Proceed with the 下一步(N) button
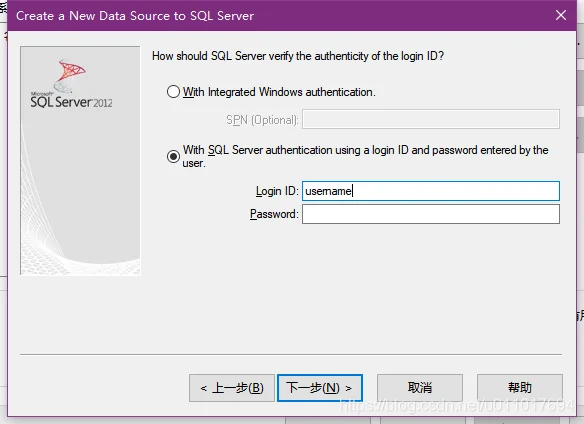 pyautogui.click(x=320, y=388)
